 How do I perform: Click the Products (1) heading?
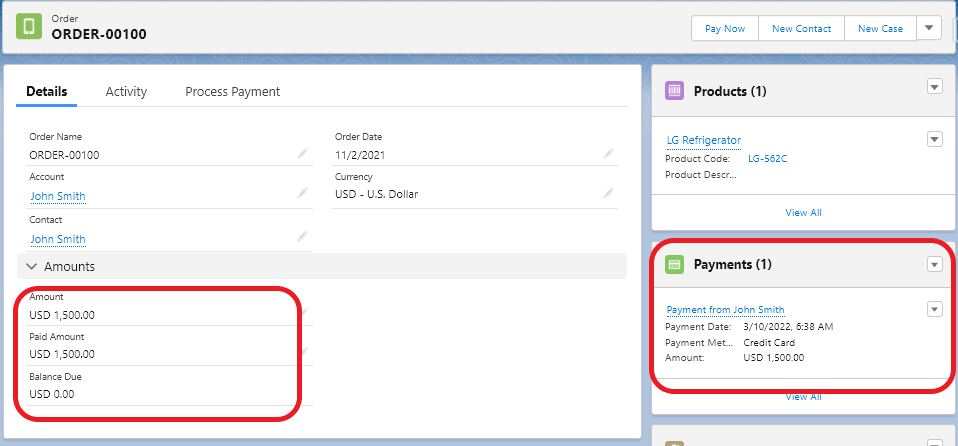click(730, 91)
